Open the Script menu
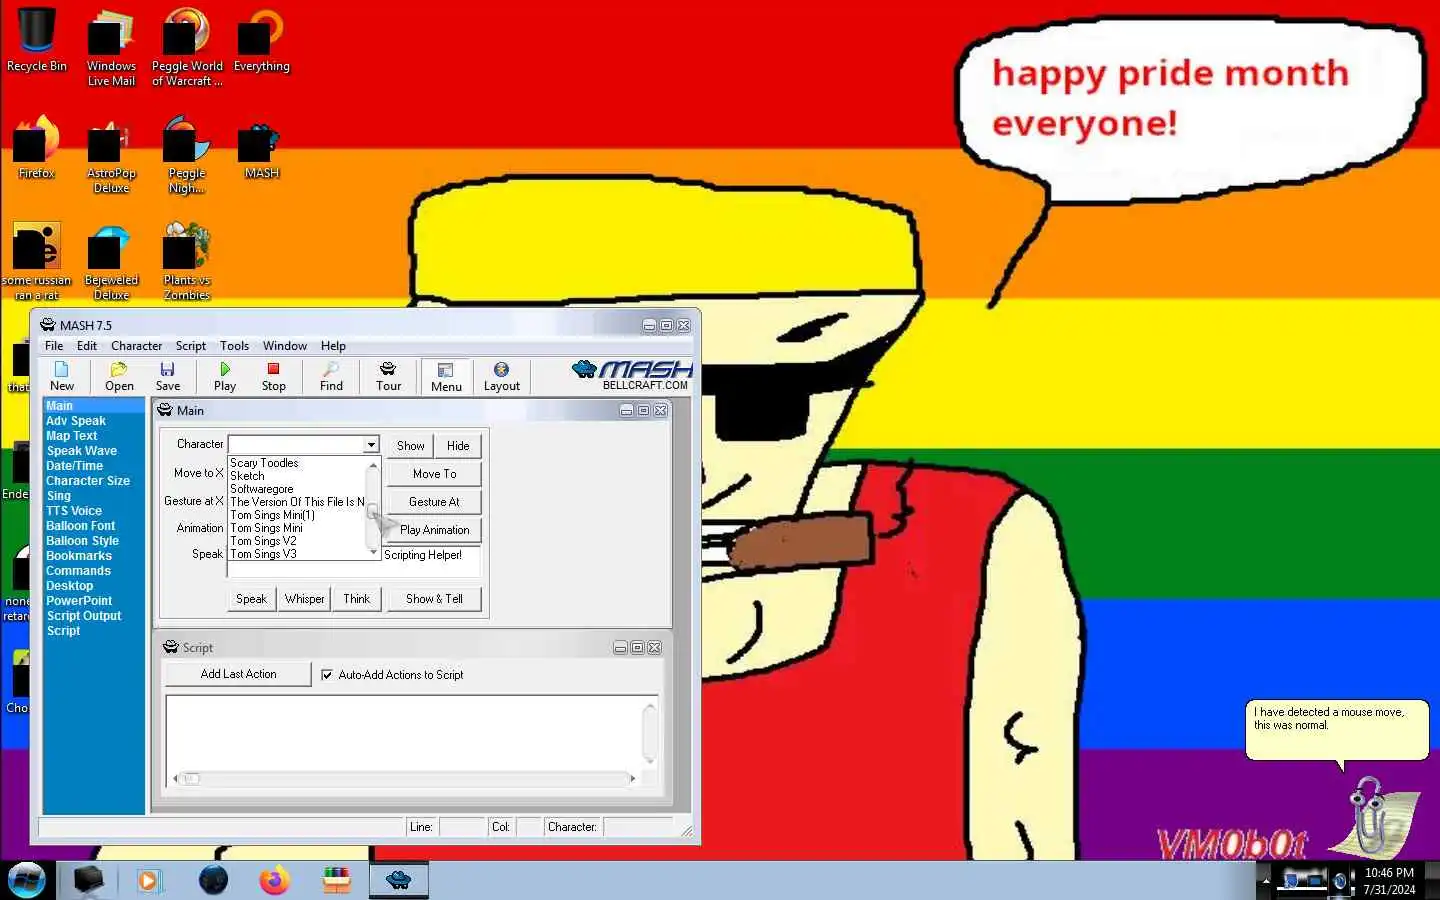Screen dimensions: 1440x900 point(191,346)
